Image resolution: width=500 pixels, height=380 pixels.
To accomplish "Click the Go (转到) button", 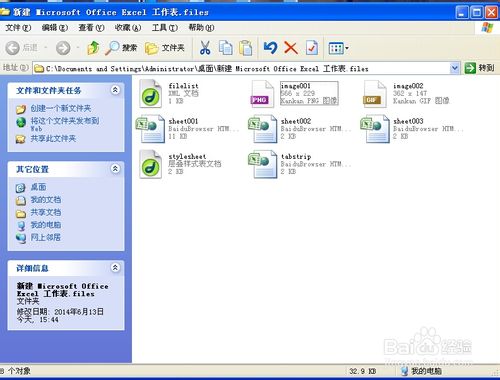I will click(479, 68).
